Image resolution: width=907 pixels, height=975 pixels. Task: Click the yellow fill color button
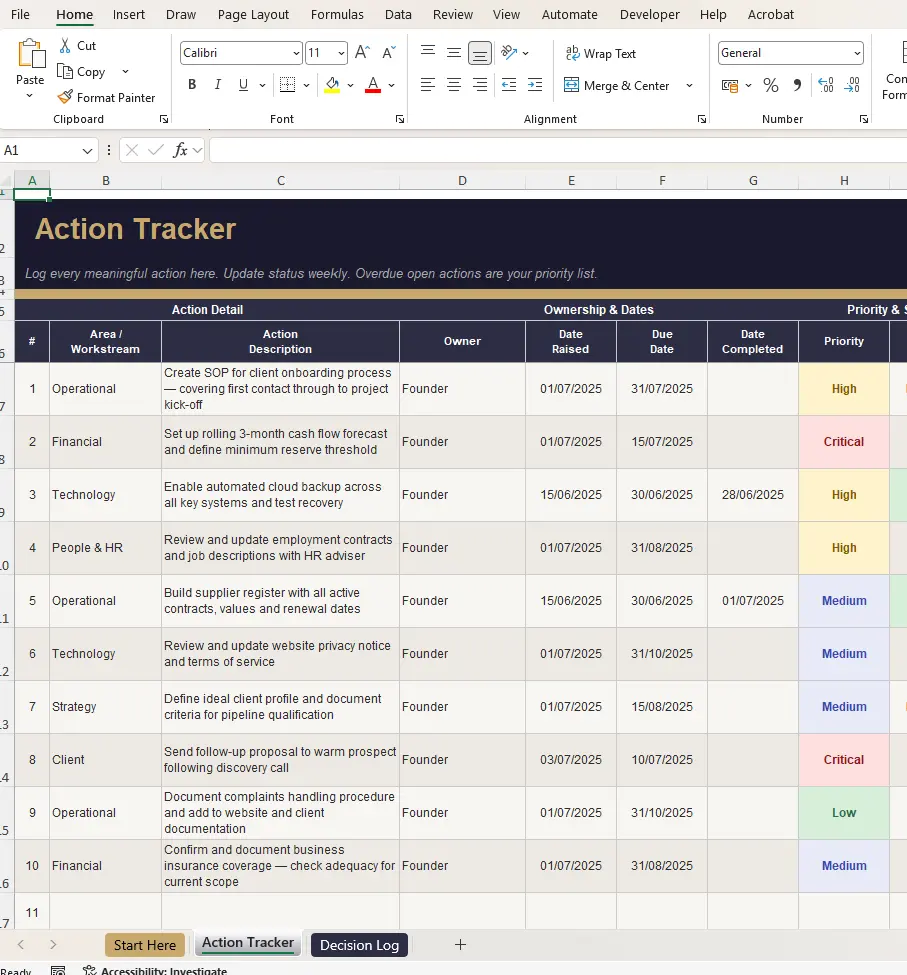point(332,85)
